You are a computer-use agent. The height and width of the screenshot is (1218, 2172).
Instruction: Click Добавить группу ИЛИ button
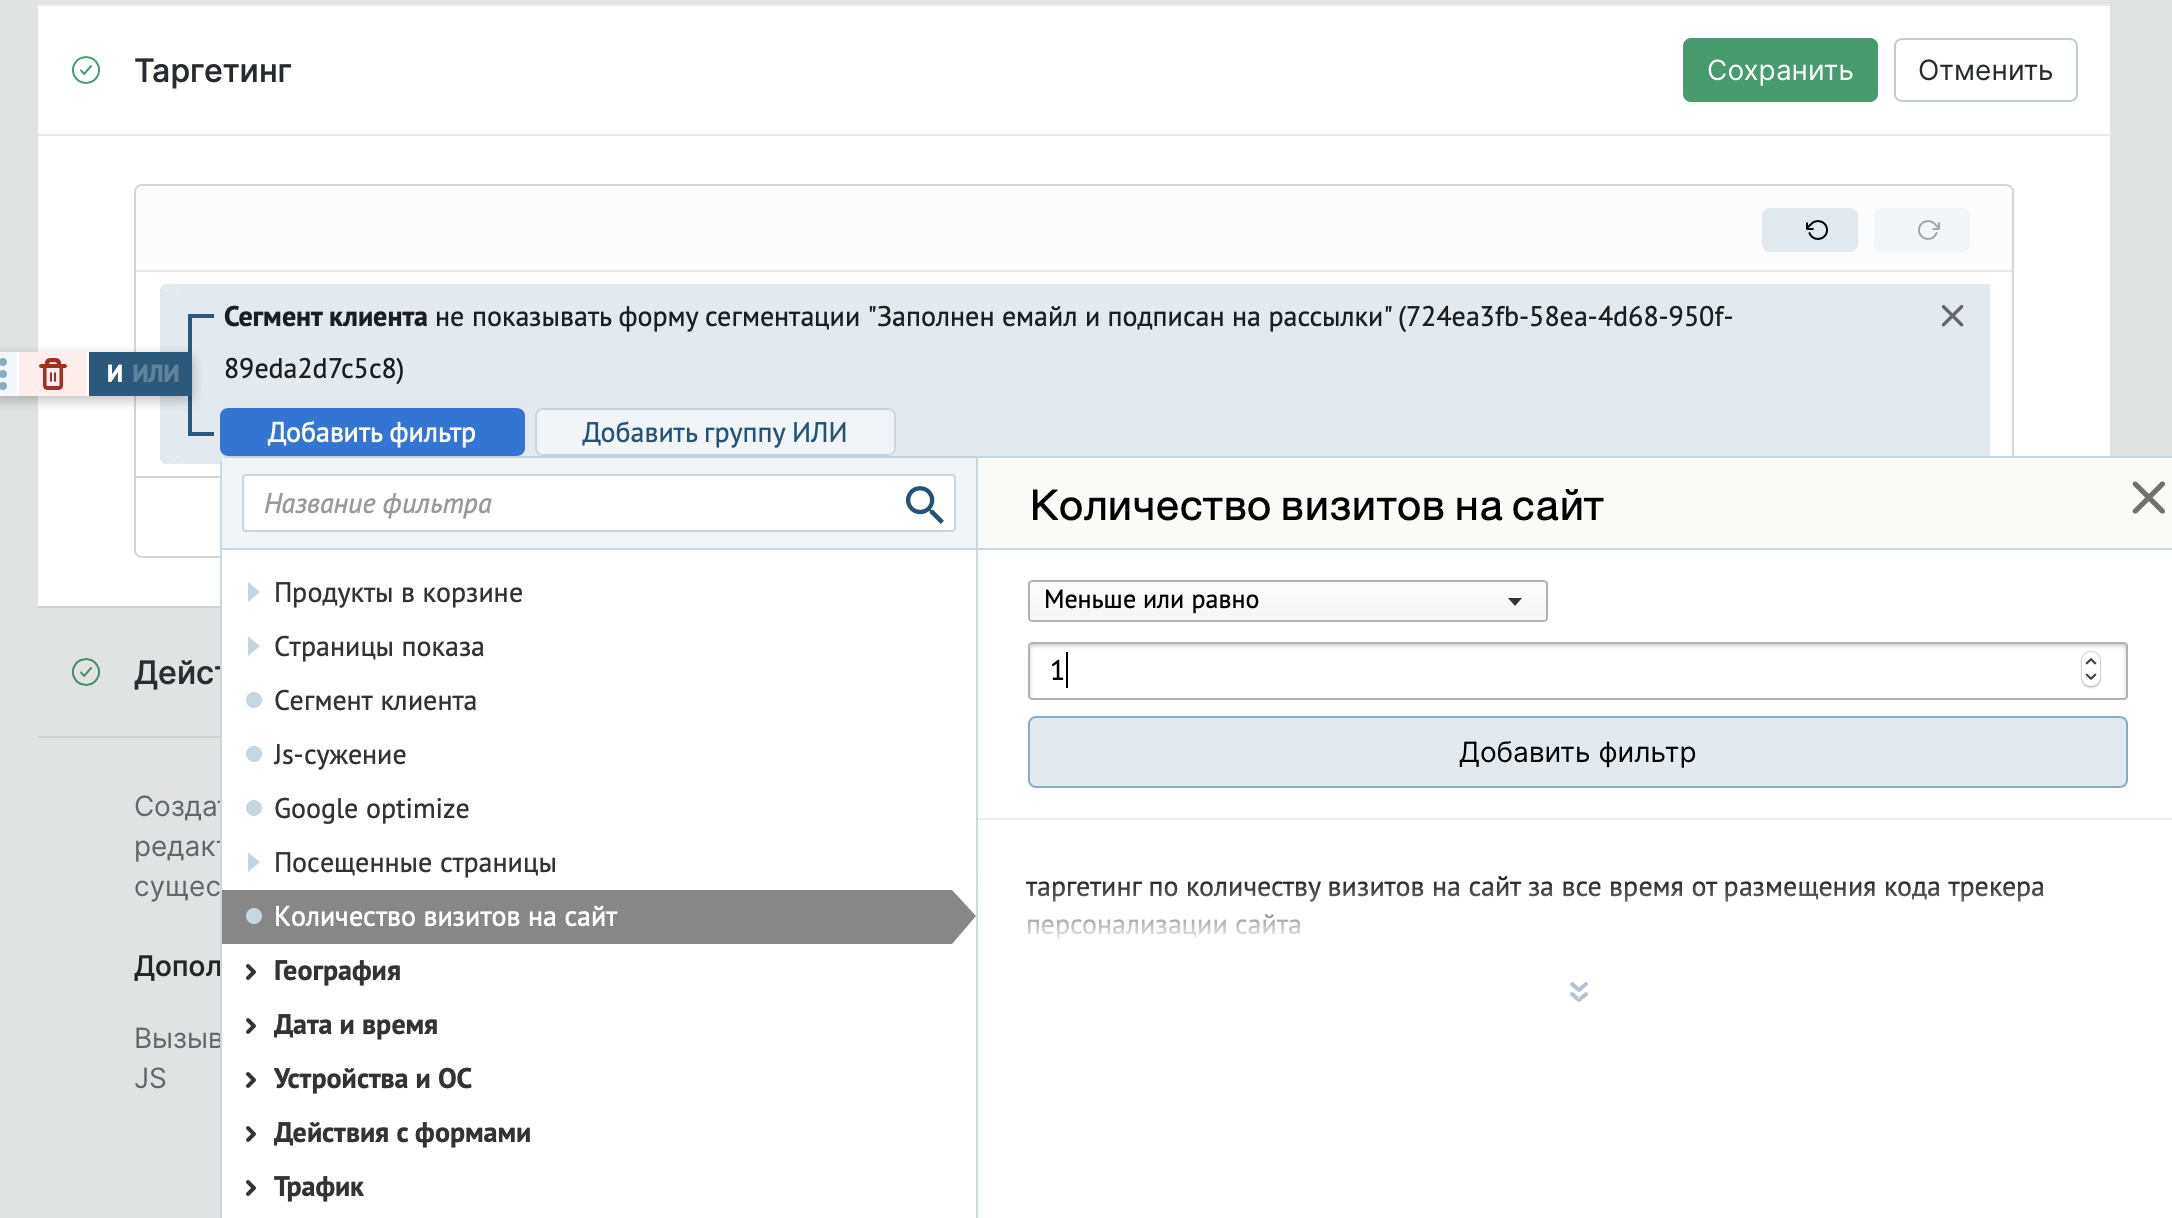tap(714, 432)
